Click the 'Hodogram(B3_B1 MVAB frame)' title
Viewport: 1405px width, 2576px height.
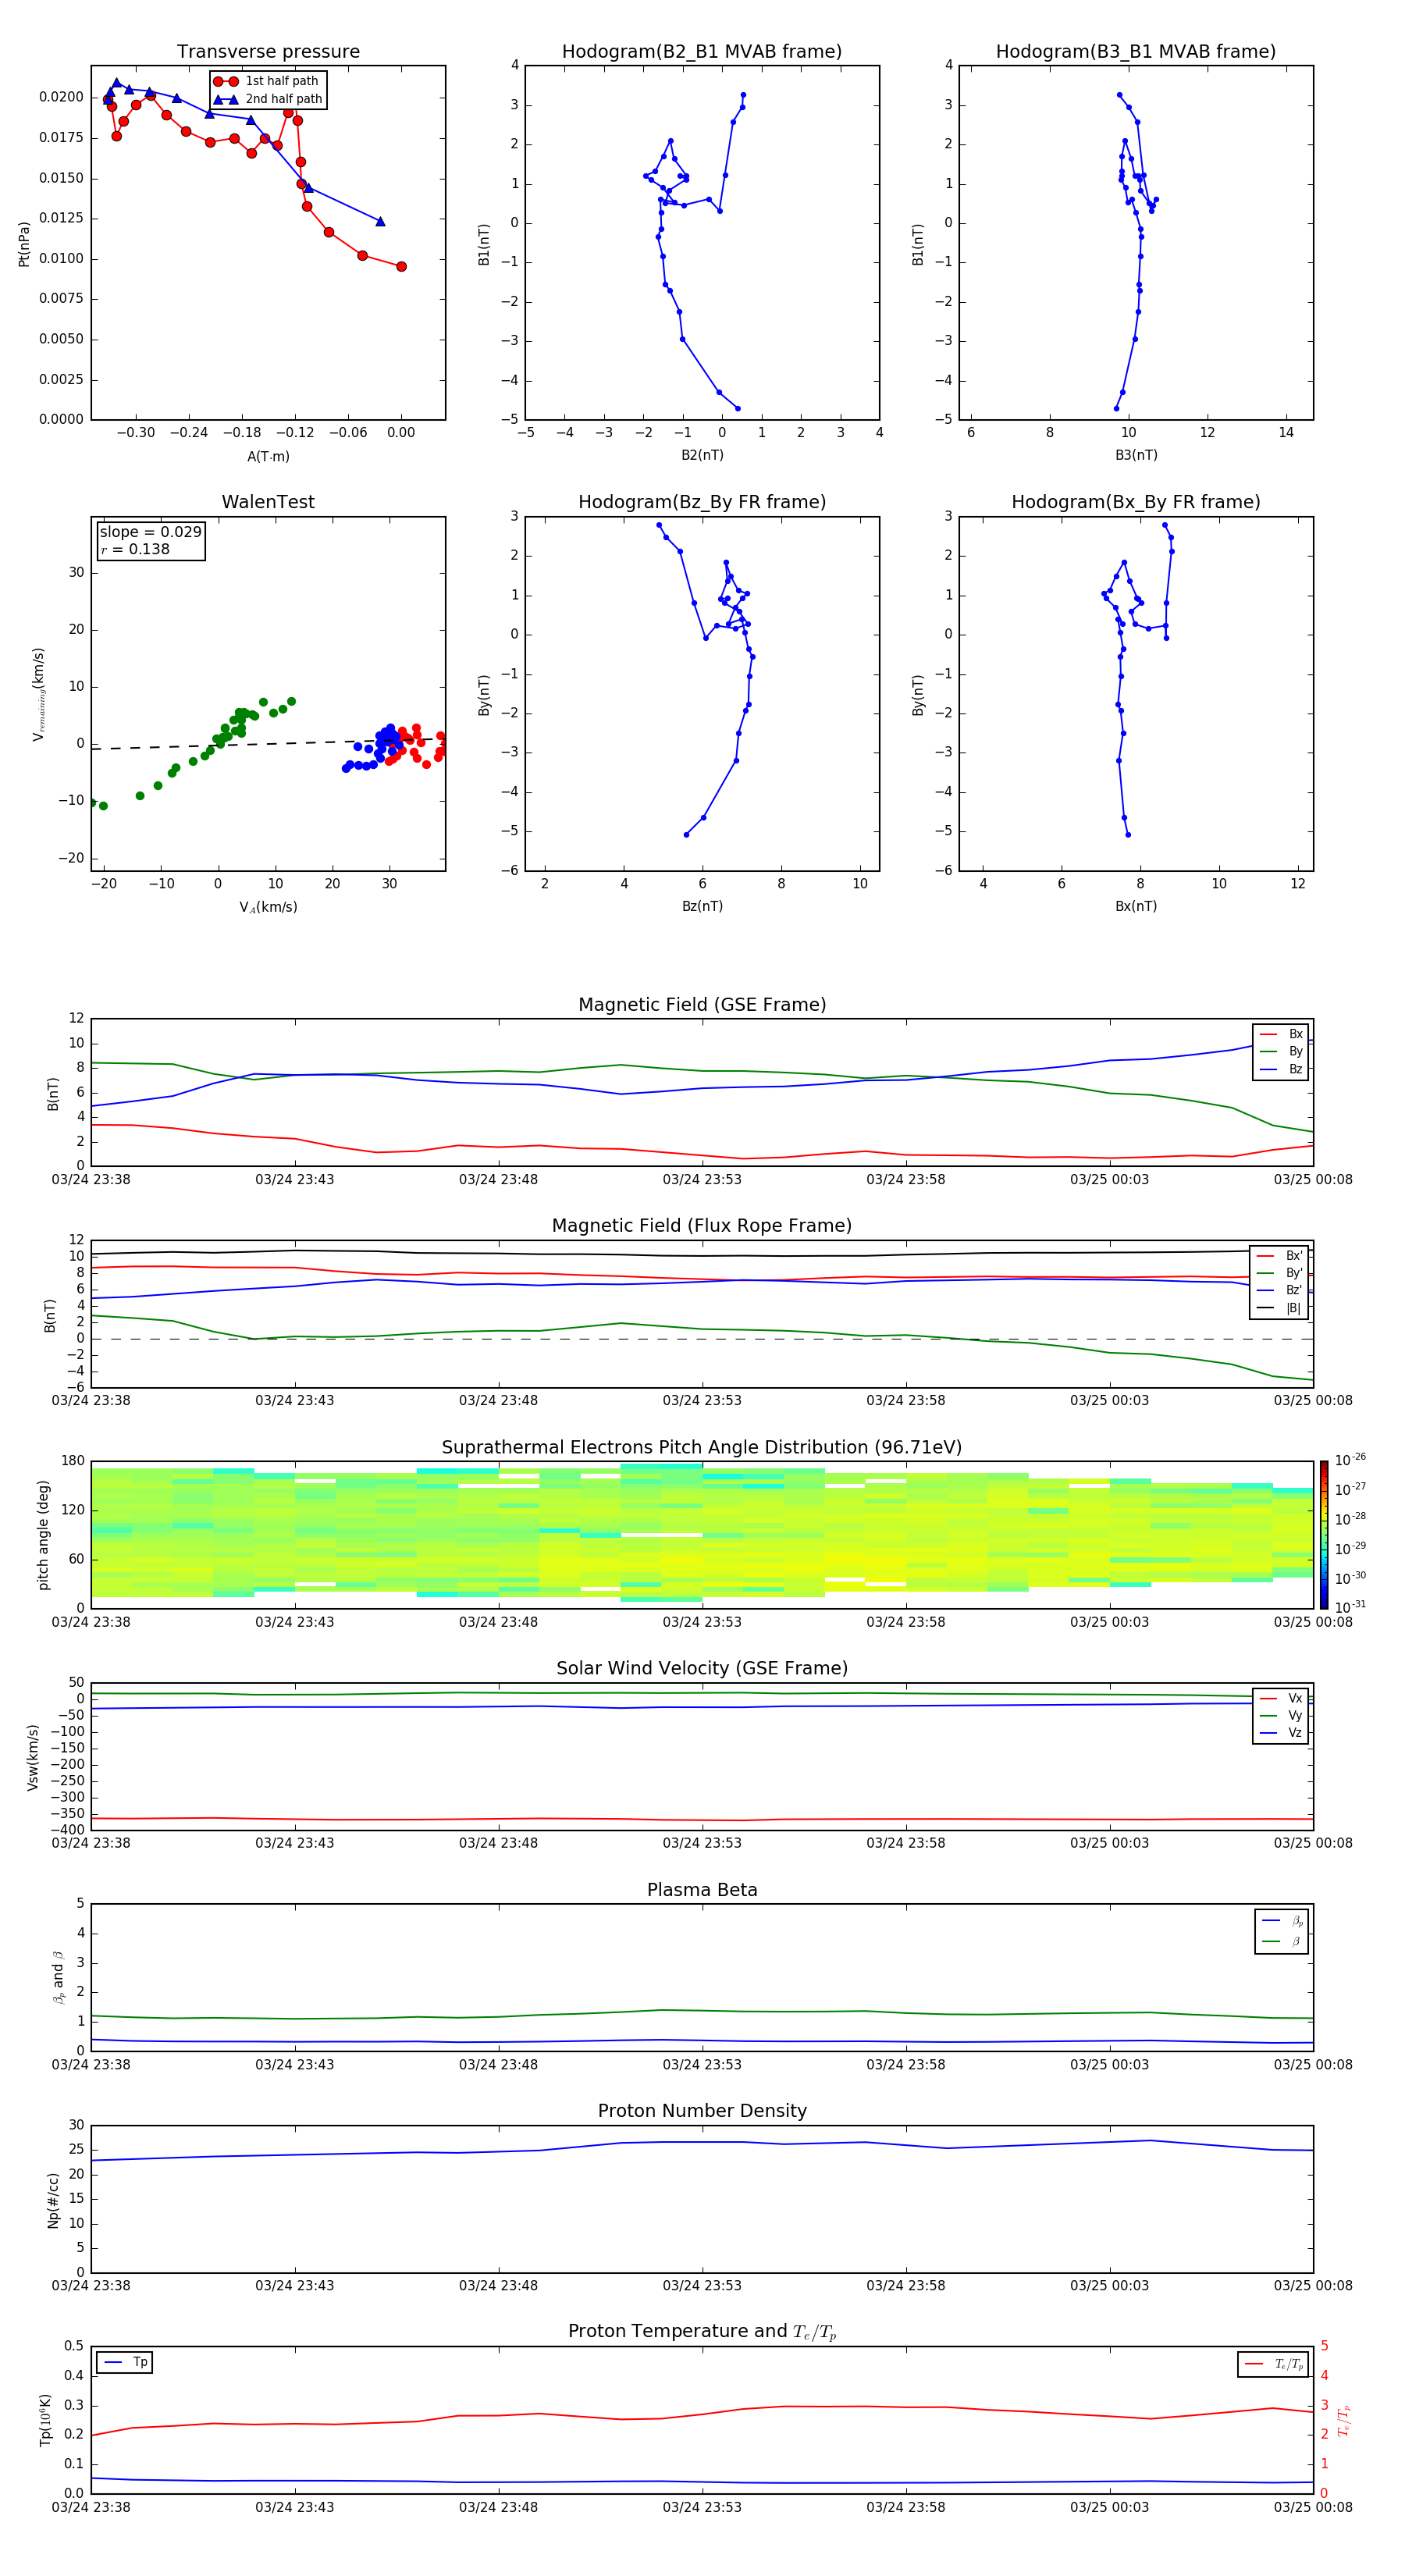(1136, 52)
